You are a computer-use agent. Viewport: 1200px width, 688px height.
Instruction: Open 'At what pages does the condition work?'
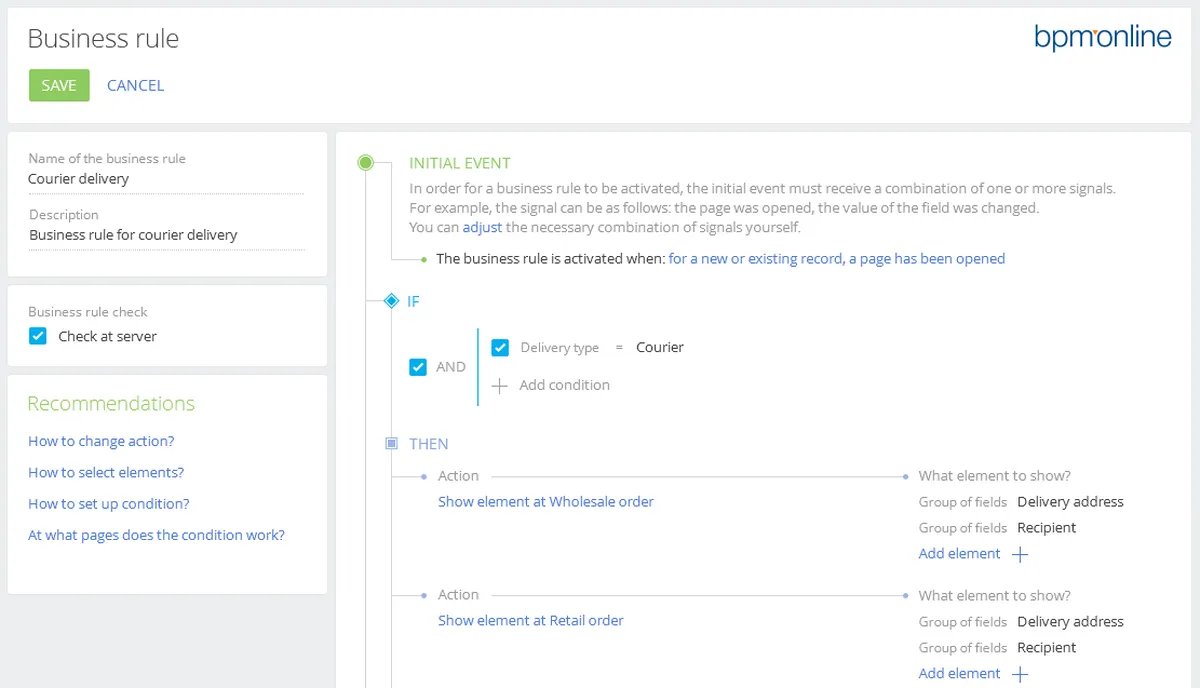point(156,536)
